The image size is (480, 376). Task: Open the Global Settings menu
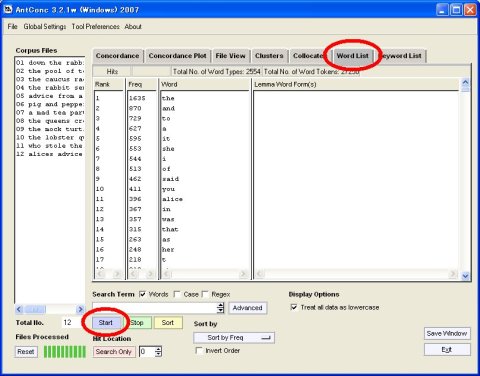point(45,26)
